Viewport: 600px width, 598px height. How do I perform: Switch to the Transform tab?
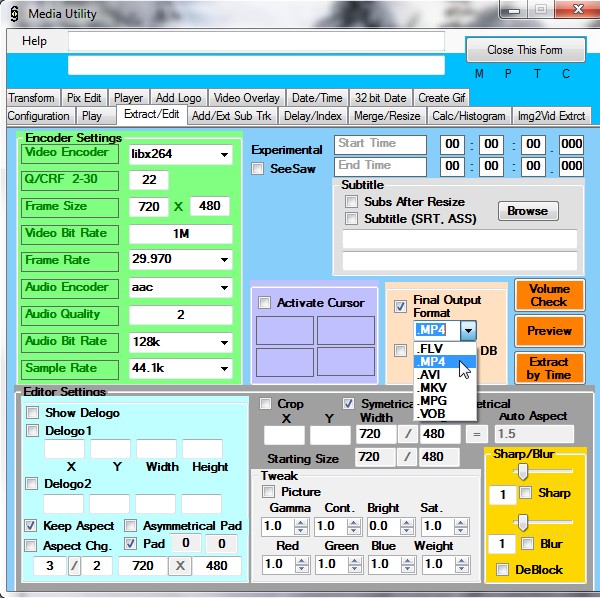pyautogui.click(x=32, y=98)
